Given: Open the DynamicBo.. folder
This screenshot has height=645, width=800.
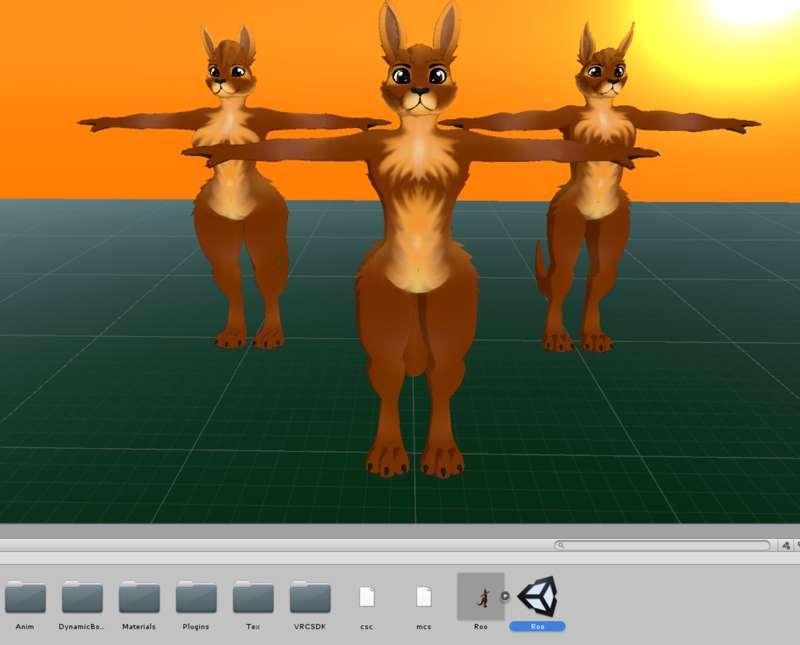Looking at the screenshot, I should 82,597.
